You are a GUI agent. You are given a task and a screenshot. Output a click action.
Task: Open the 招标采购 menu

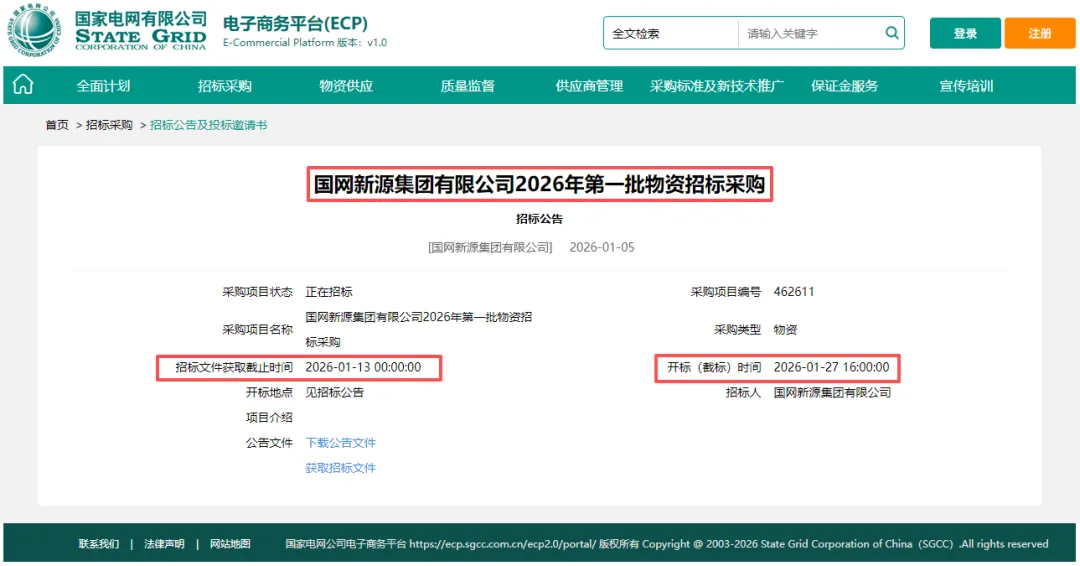(225, 86)
